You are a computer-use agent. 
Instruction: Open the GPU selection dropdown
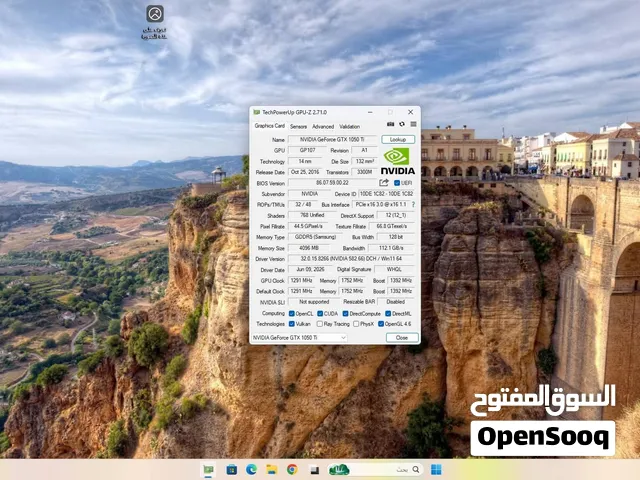point(299,338)
